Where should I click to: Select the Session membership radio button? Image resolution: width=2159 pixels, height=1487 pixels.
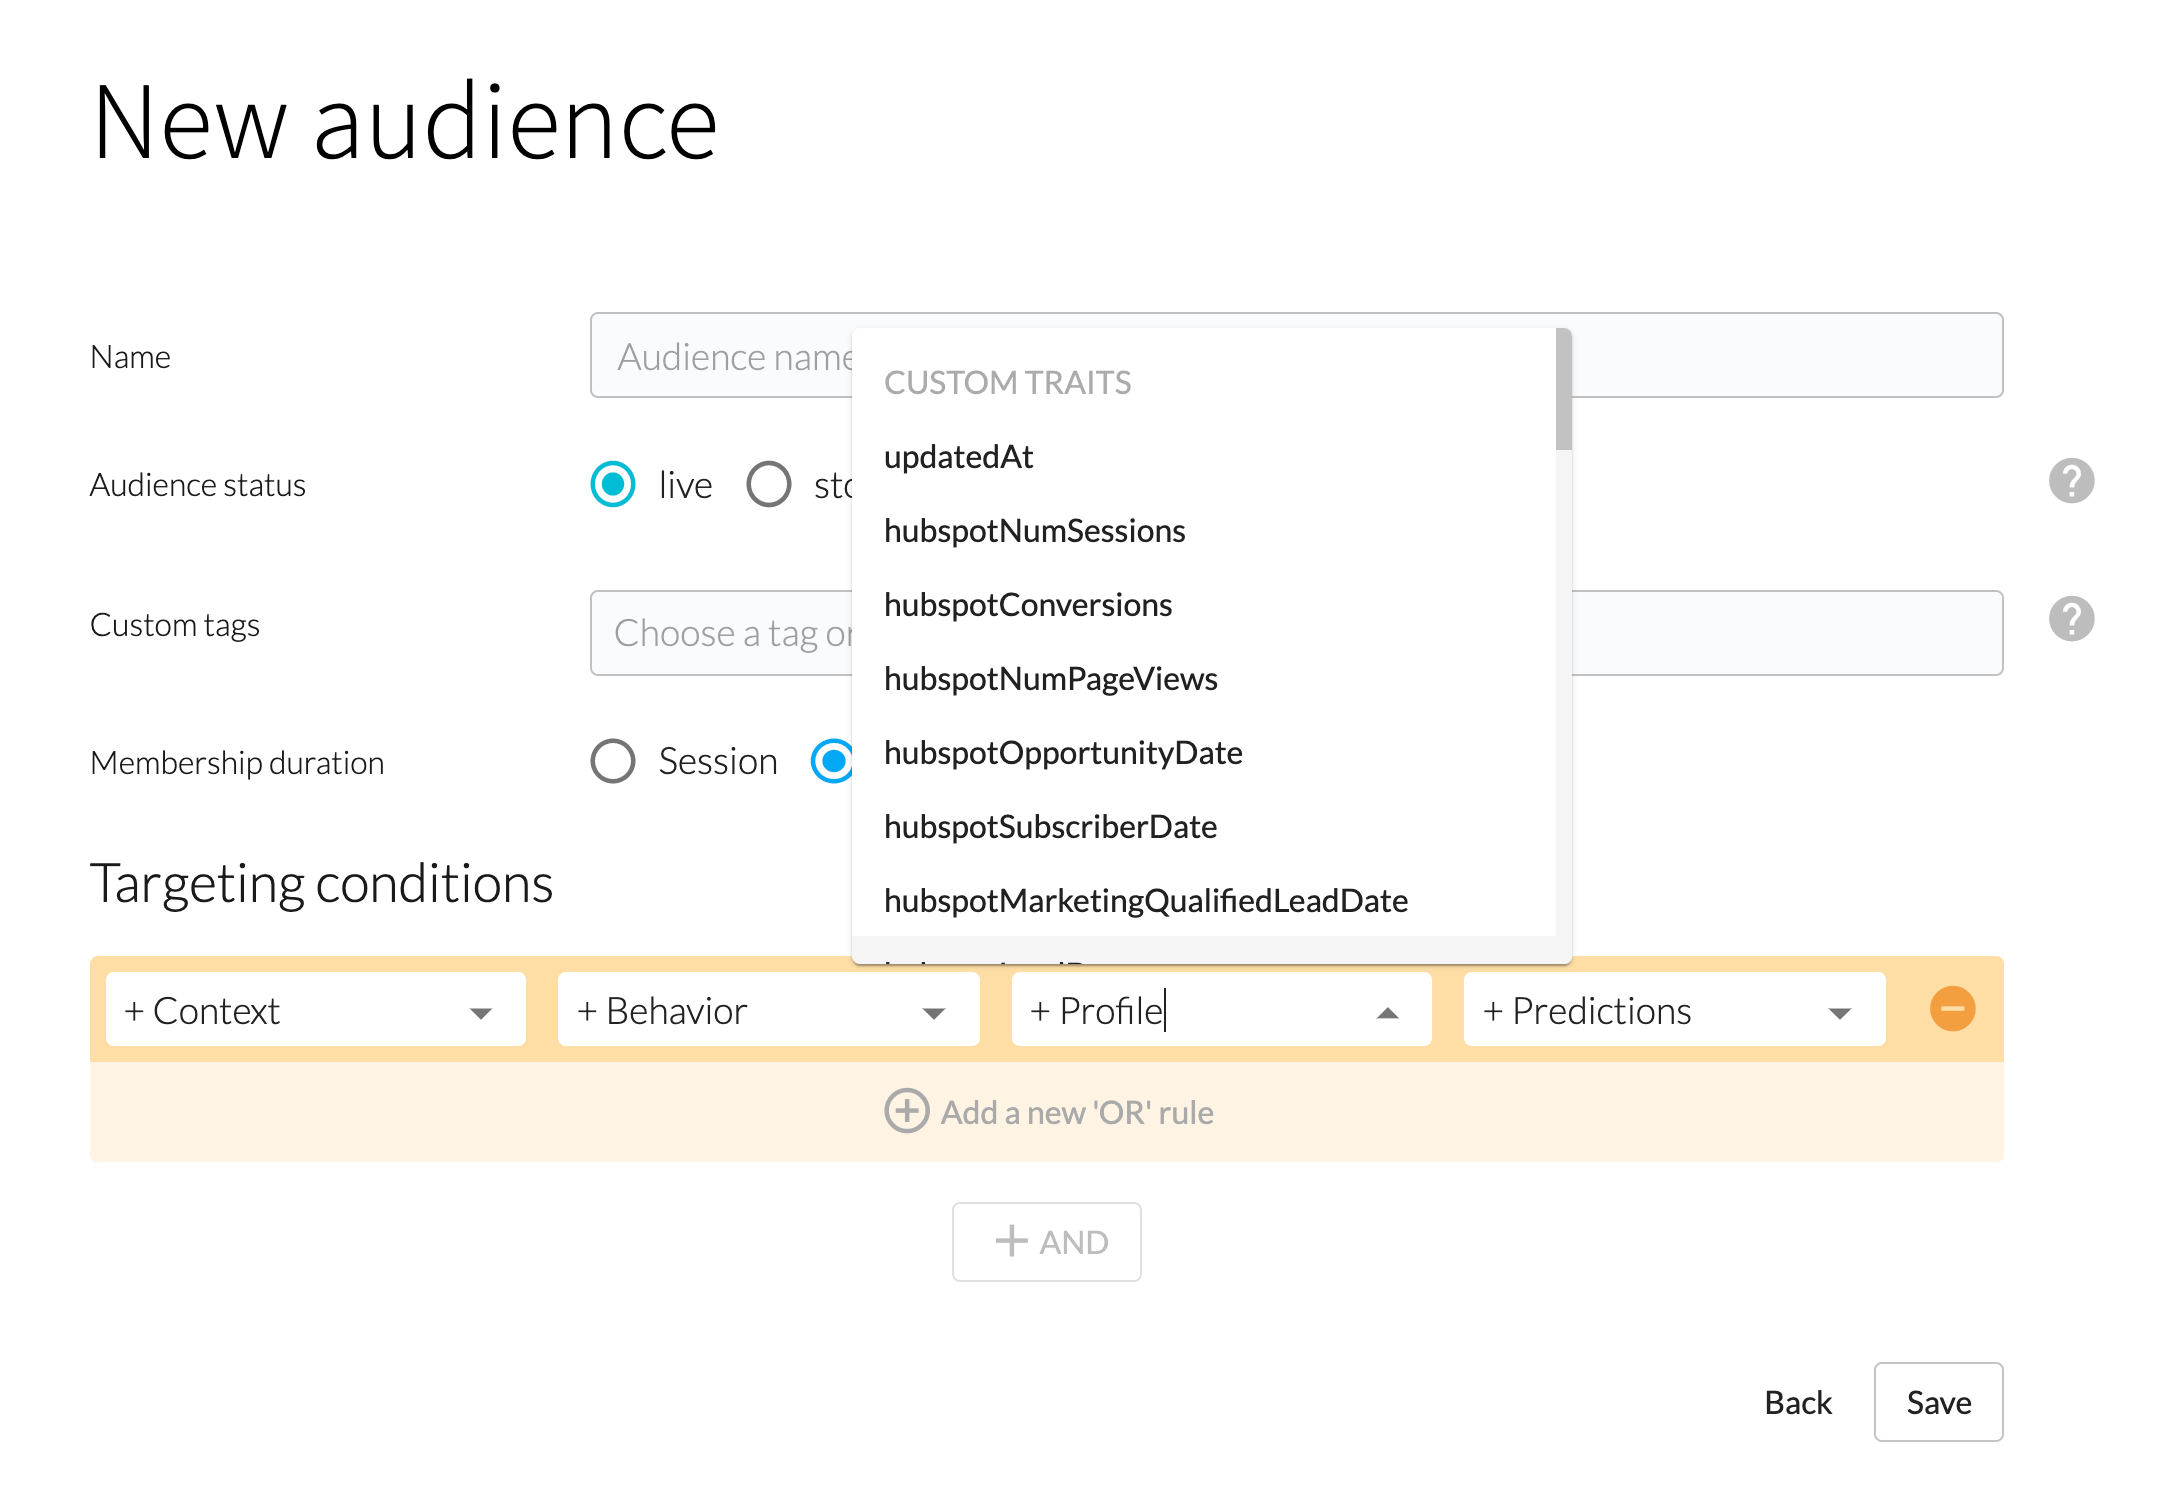pyautogui.click(x=613, y=761)
